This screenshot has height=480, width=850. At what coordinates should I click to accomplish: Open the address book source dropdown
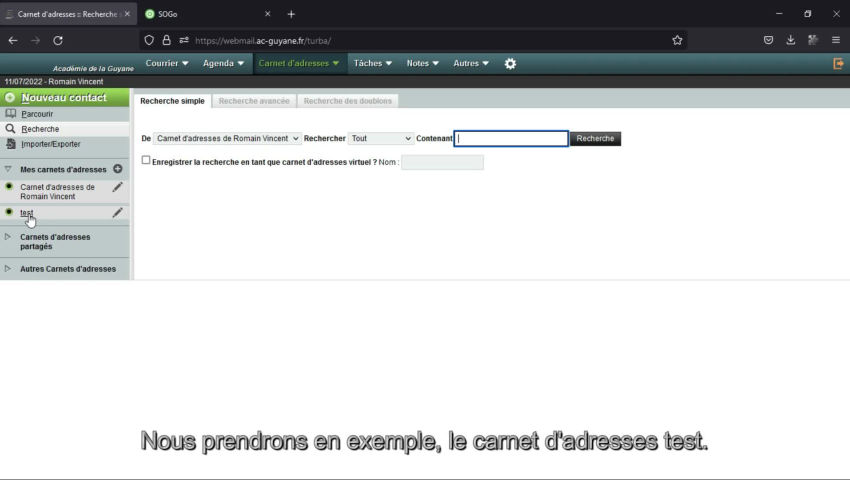227,139
